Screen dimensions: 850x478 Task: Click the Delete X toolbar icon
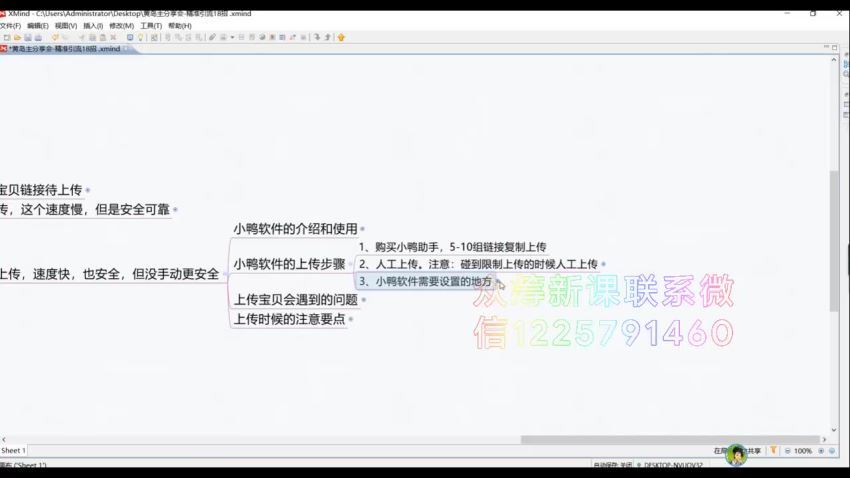point(113,37)
